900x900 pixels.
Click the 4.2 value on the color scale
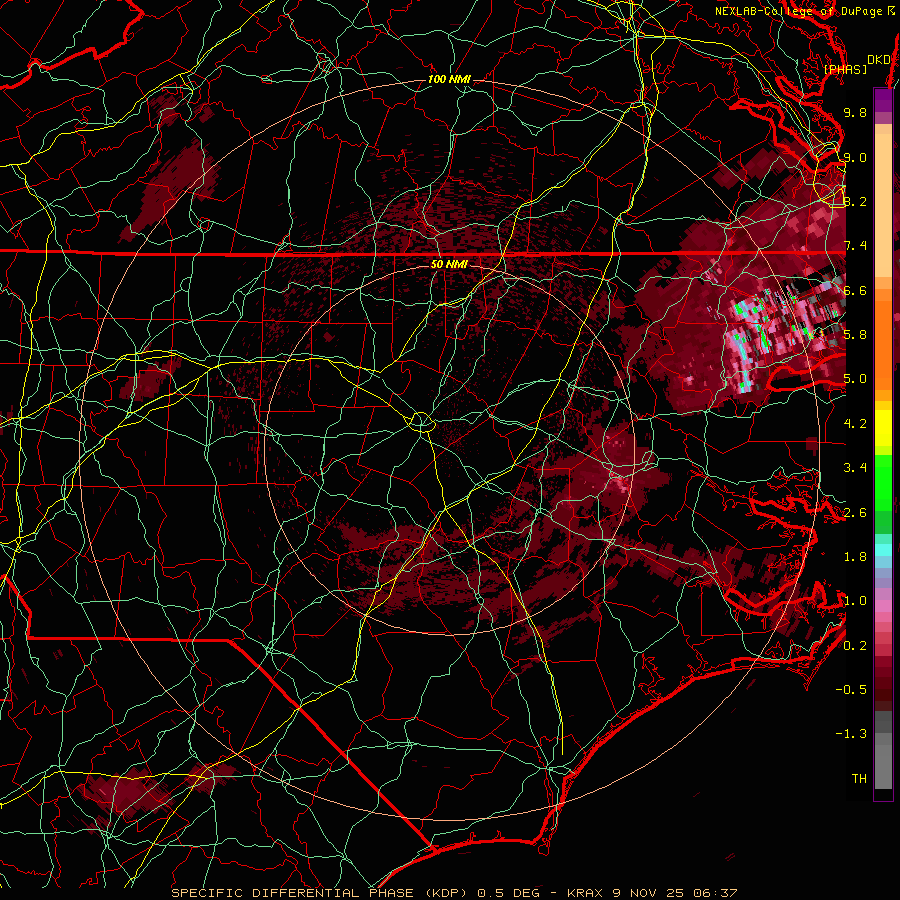coord(855,424)
